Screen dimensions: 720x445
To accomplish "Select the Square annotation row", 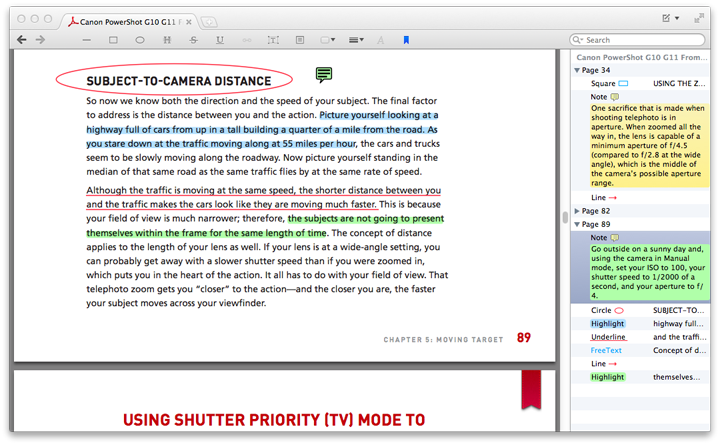I will click(641, 83).
